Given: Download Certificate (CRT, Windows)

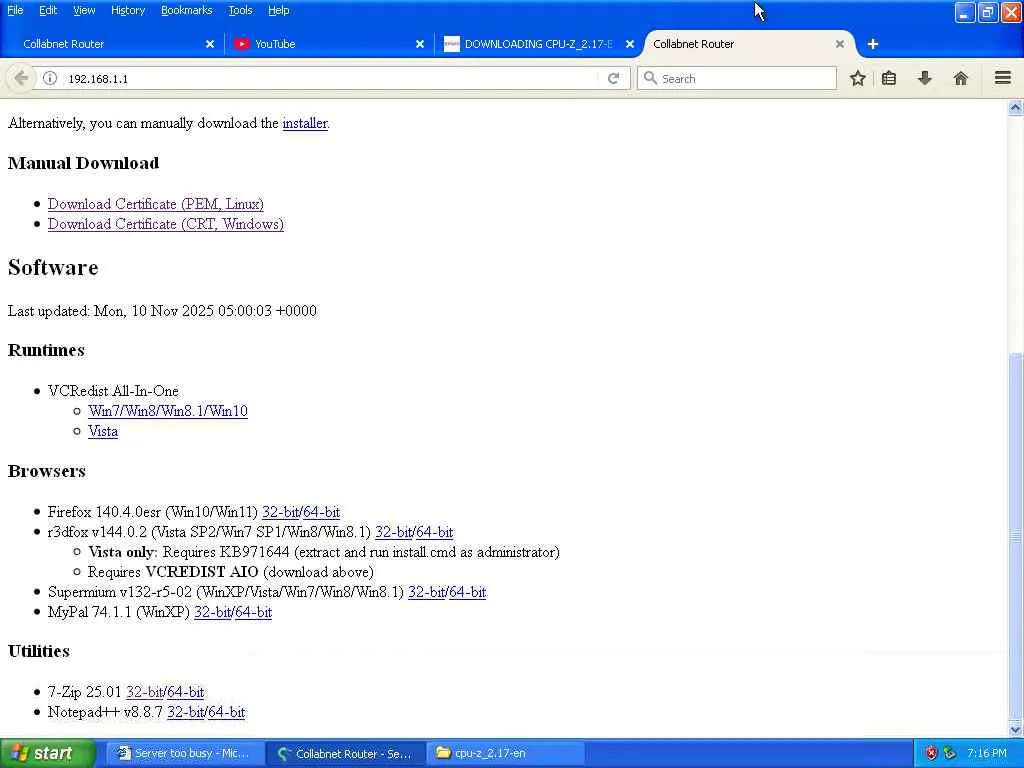Looking at the screenshot, I should coord(166,224).
